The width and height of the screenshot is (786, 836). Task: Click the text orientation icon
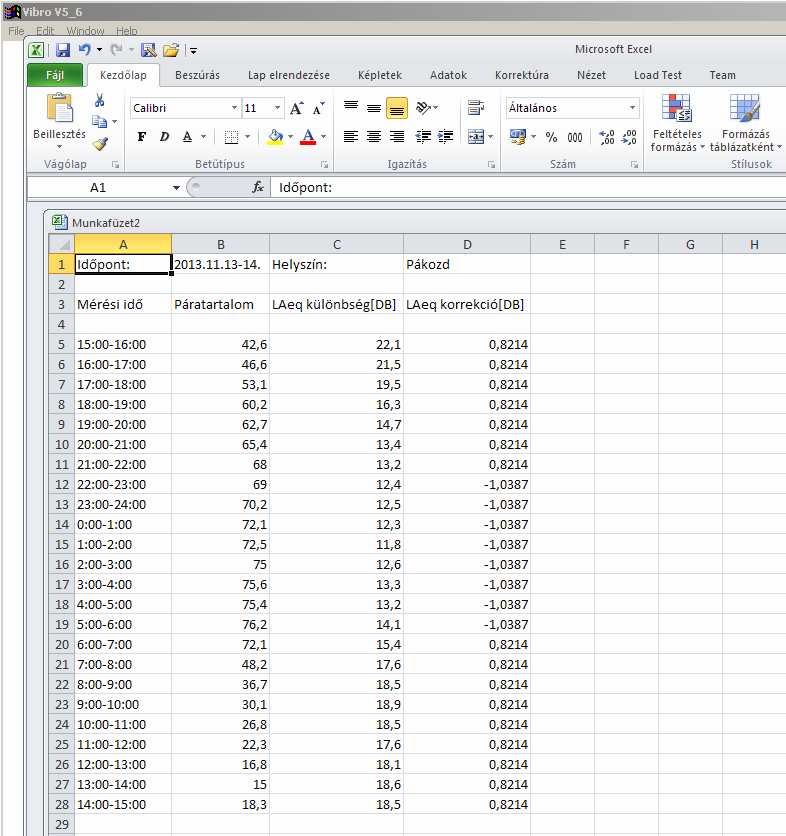pyautogui.click(x=423, y=108)
